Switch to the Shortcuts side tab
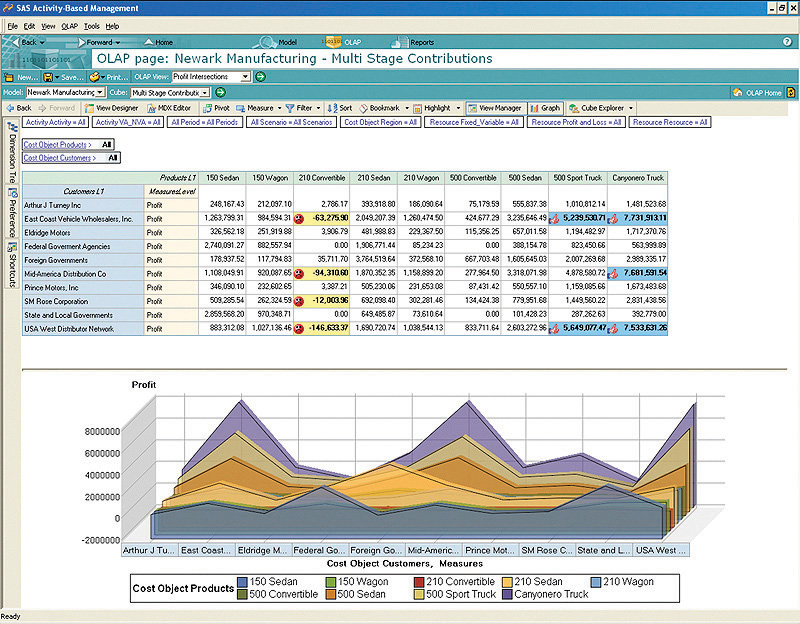 click(x=12, y=264)
